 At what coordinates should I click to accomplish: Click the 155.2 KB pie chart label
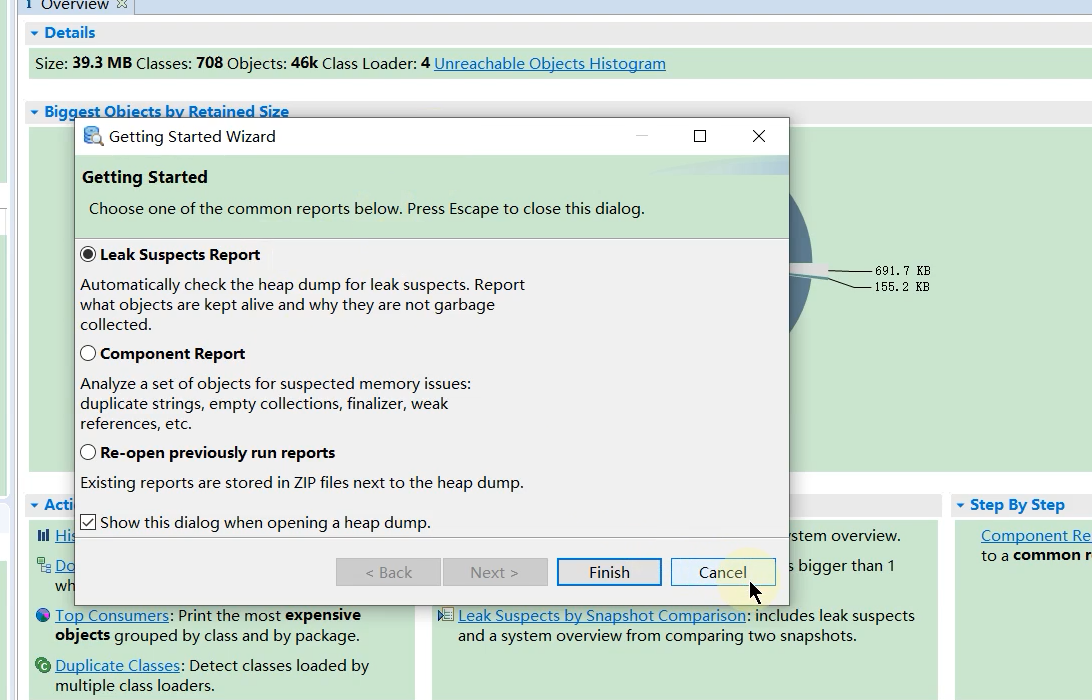pyautogui.click(x=903, y=287)
